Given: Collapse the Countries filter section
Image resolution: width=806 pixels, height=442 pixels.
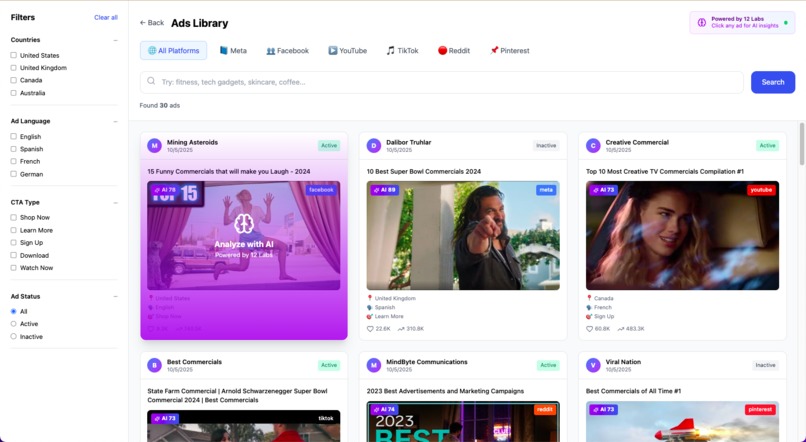Looking at the screenshot, I should coord(115,40).
